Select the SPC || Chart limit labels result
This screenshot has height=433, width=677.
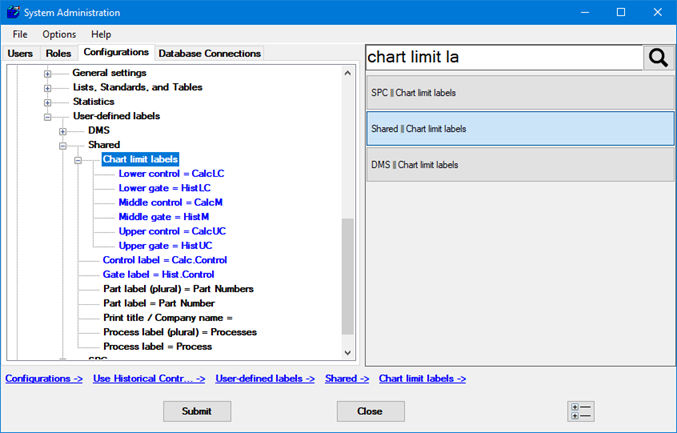pos(521,93)
